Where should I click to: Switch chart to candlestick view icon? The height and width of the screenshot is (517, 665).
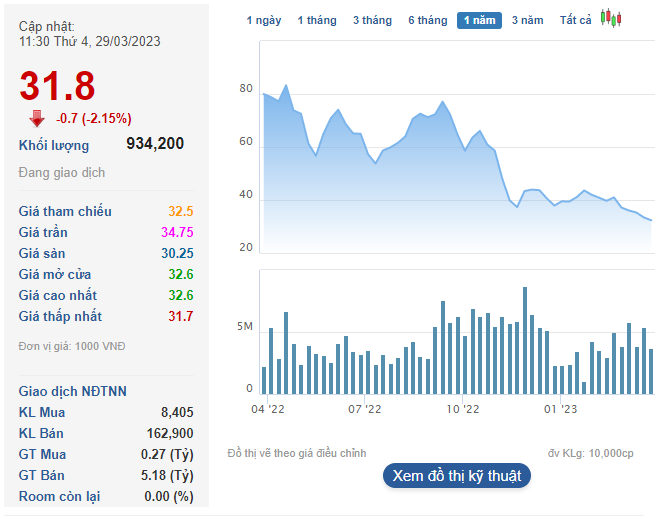[611, 19]
